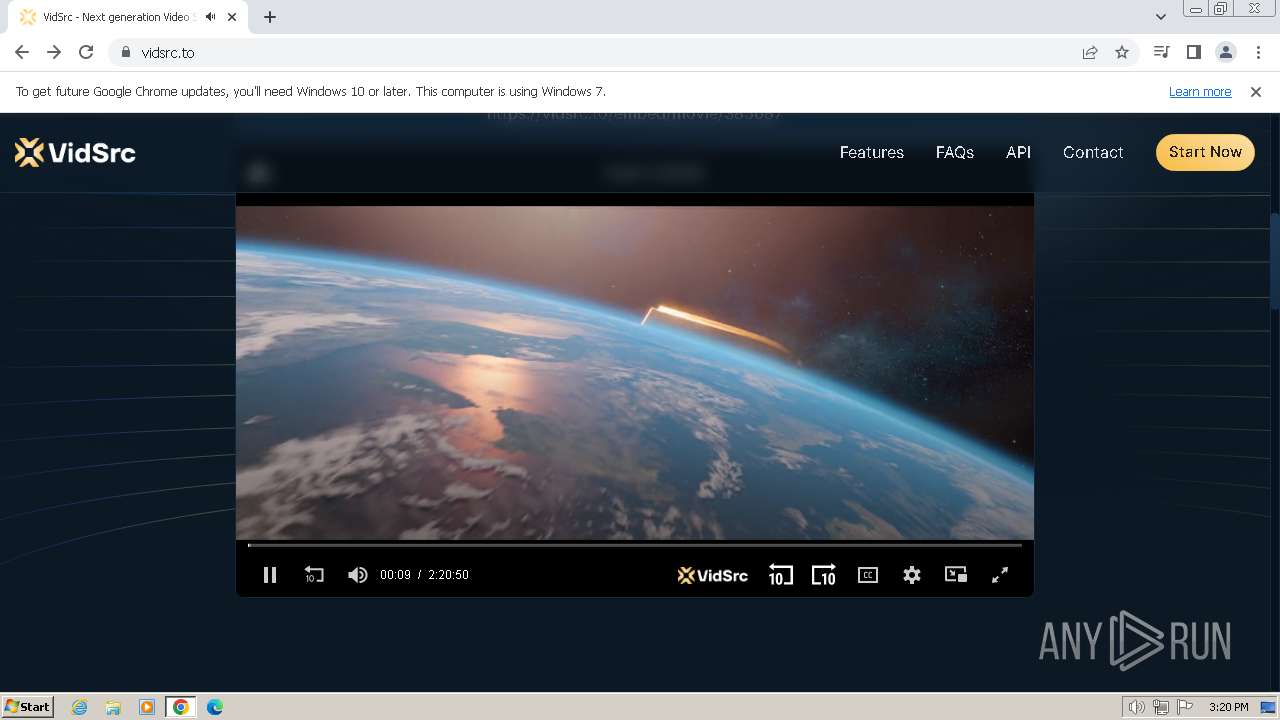Image resolution: width=1280 pixels, height=720 pixels.
Task: Open the media controls in the Chrome toolbar
Action: [x=1161, y=52]
